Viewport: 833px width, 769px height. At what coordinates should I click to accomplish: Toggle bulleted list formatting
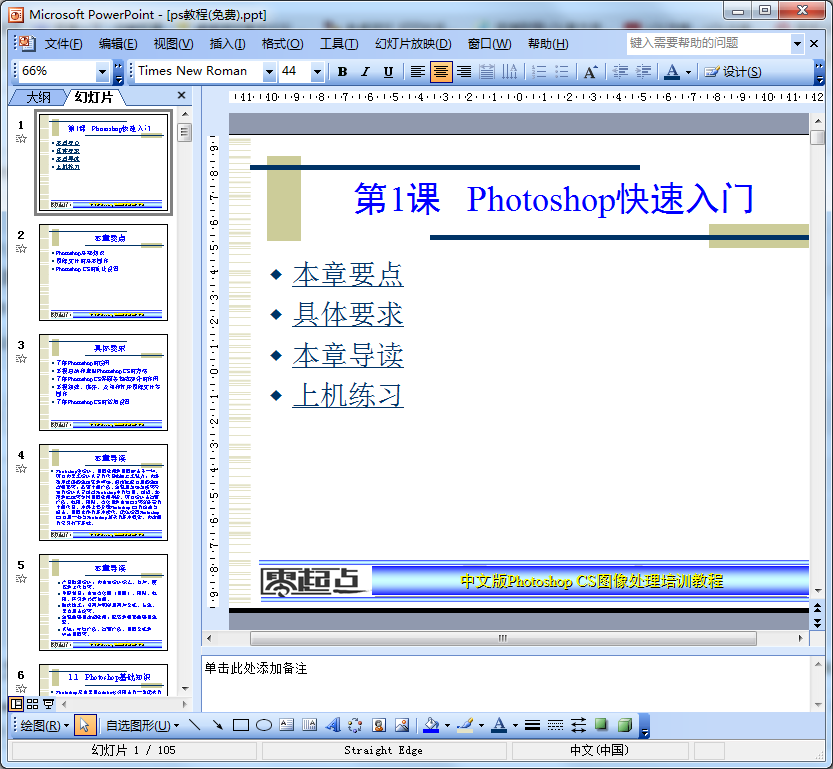pos(562,72)
